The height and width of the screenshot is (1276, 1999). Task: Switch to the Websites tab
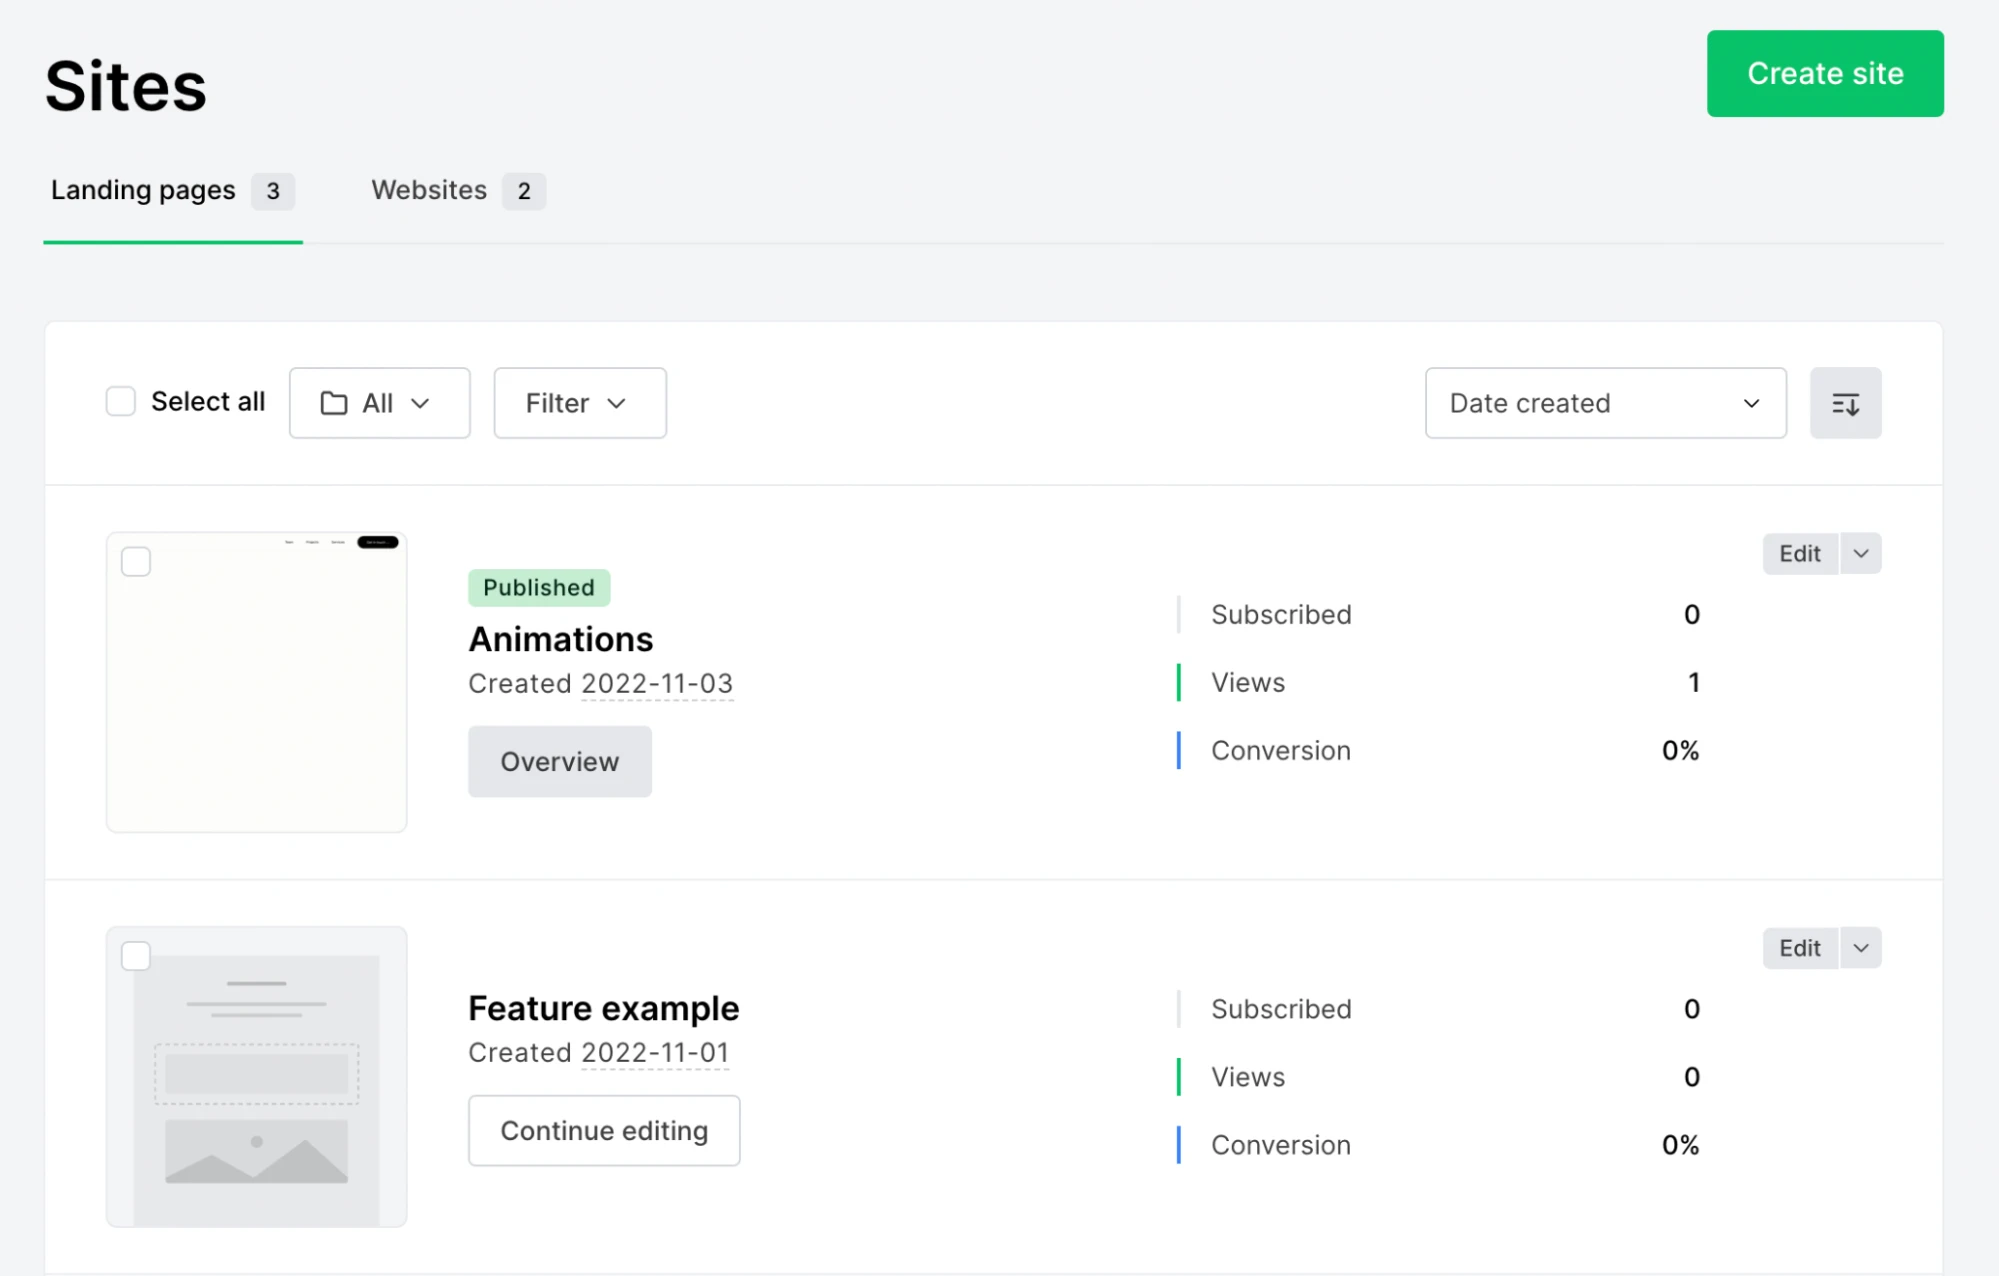456,190
